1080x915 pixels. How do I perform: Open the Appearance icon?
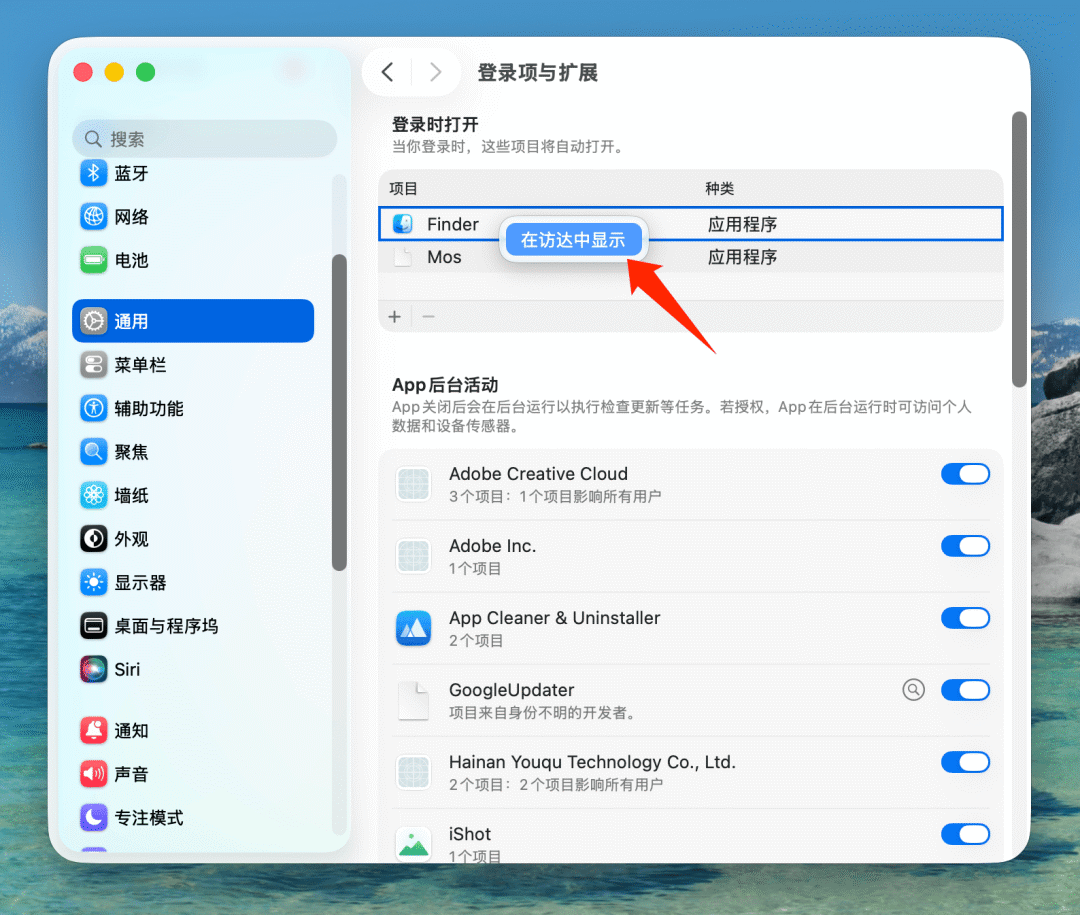point(94,538)
